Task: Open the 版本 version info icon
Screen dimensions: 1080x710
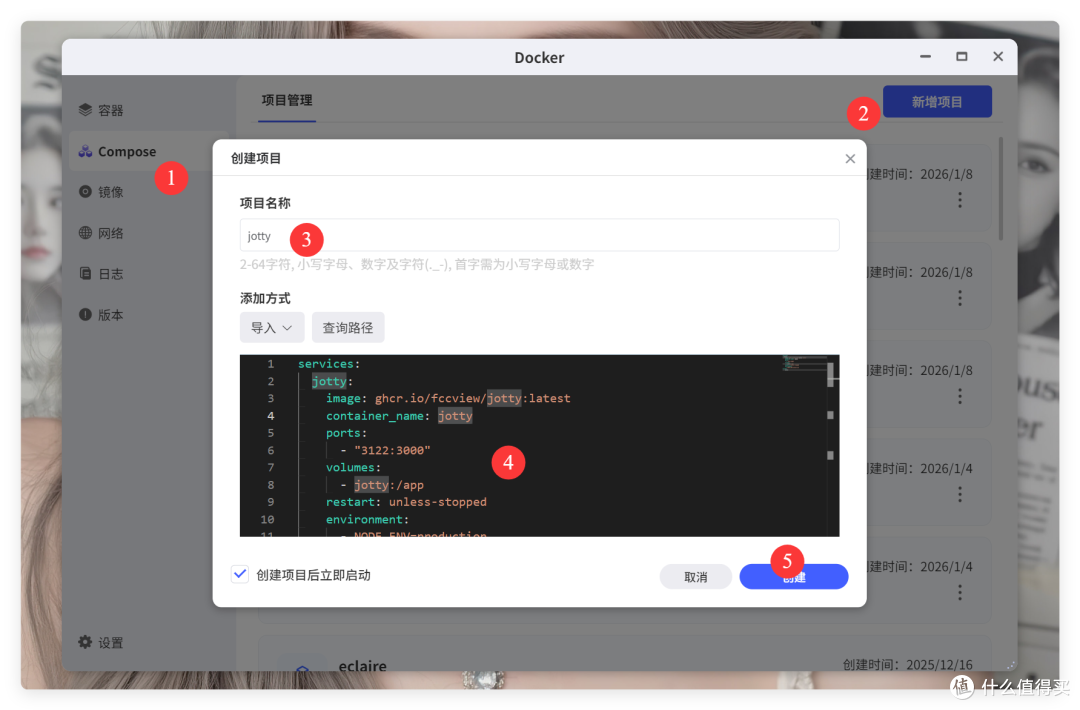Action: [85, 315]
